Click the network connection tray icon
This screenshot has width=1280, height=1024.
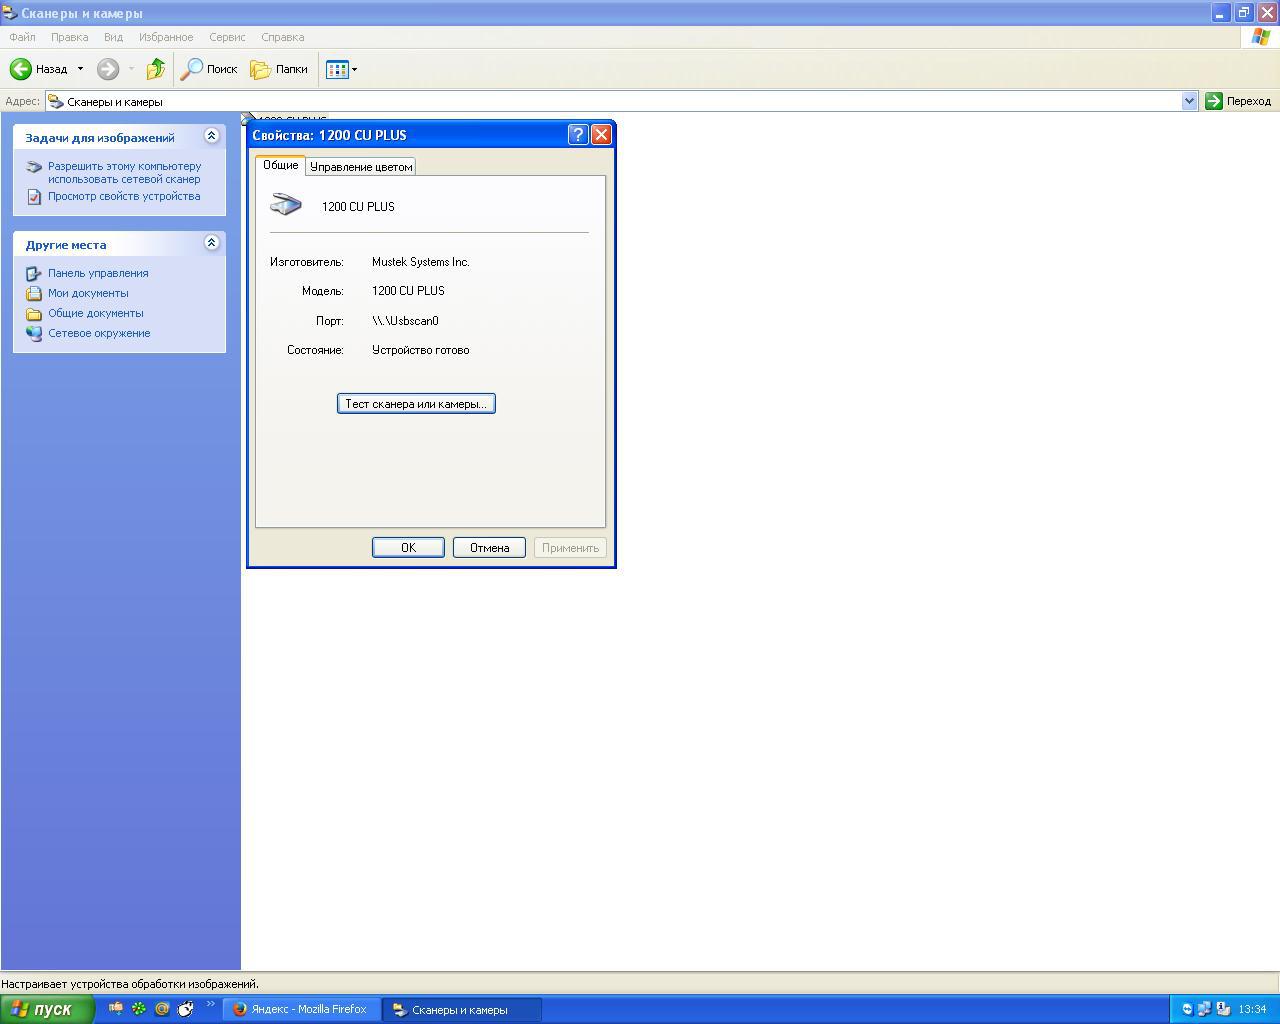click(x=1204, y=1009)
